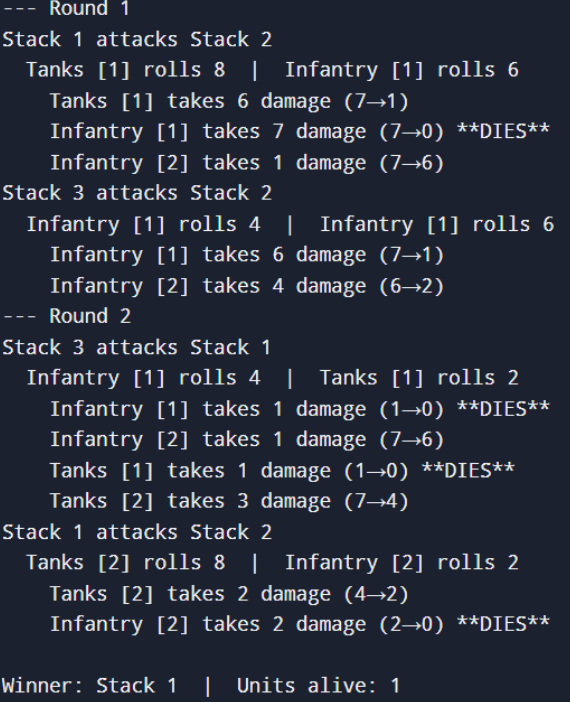Click 'Tanks [2] rolls 8' text
570x702 pixels.
point(126,562)
